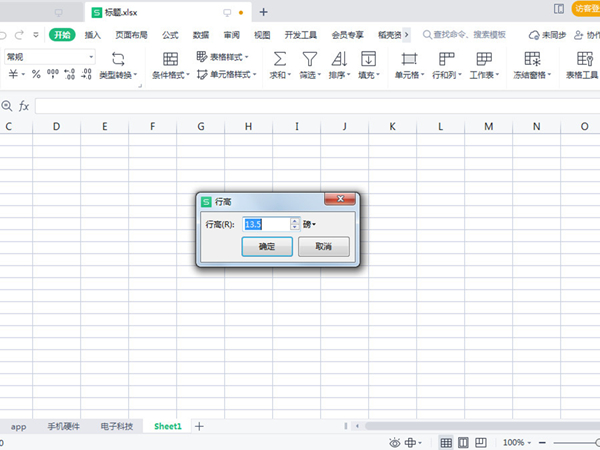This screenshot has width=600, height=450.
Task: Click the 筛选 filter funnel icon
Action: pos(310,59)
